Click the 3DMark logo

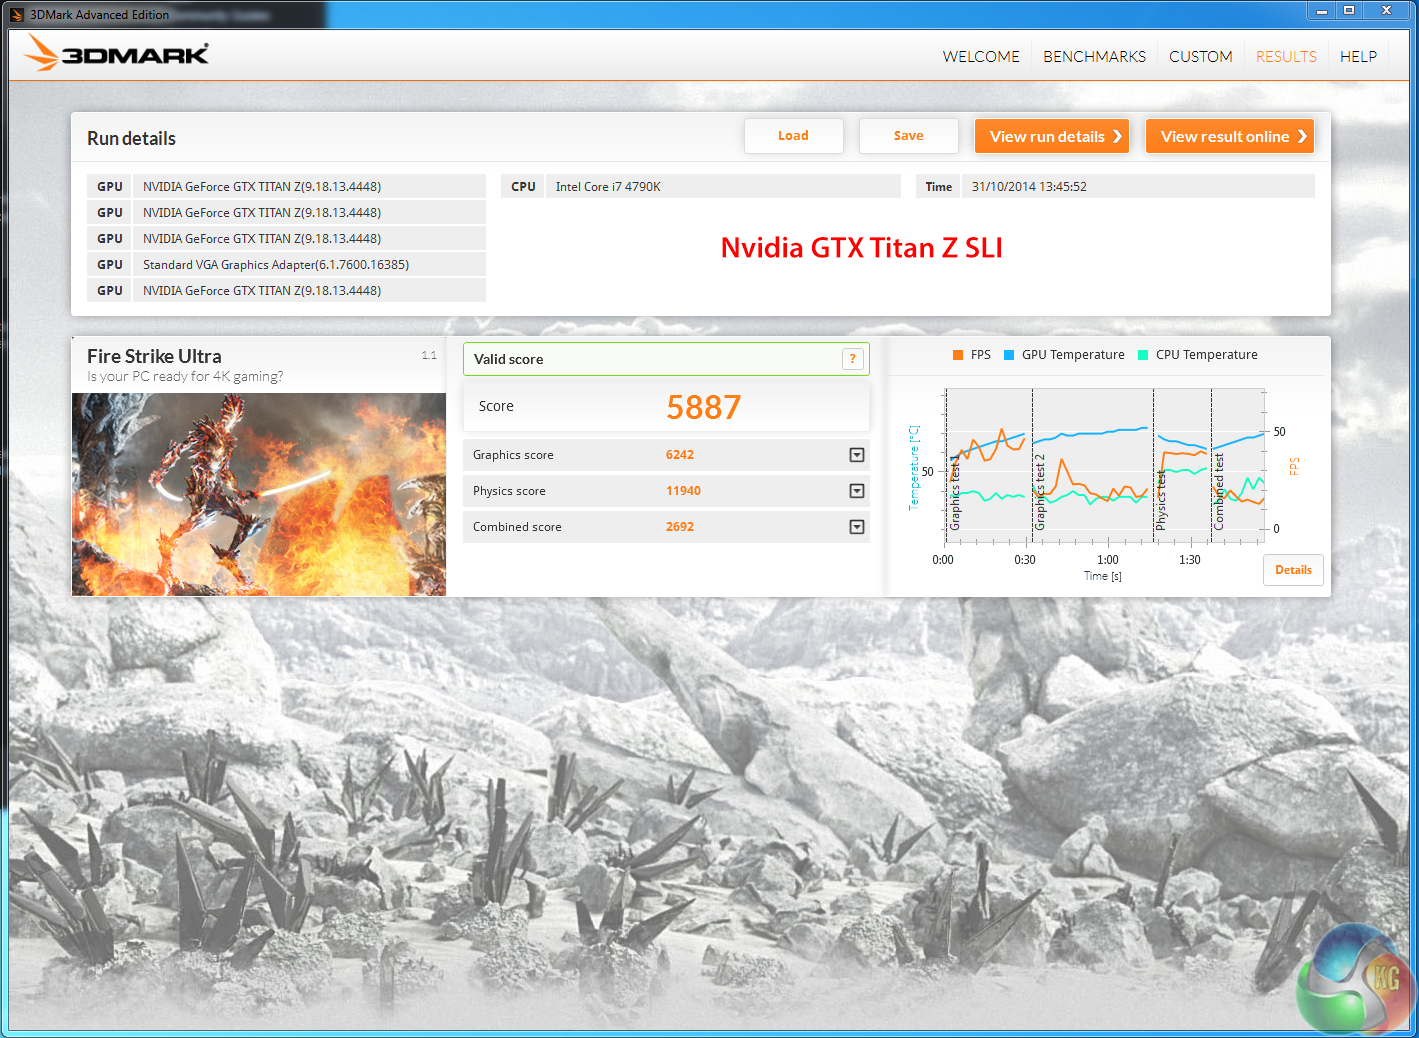tap(117, 53)
